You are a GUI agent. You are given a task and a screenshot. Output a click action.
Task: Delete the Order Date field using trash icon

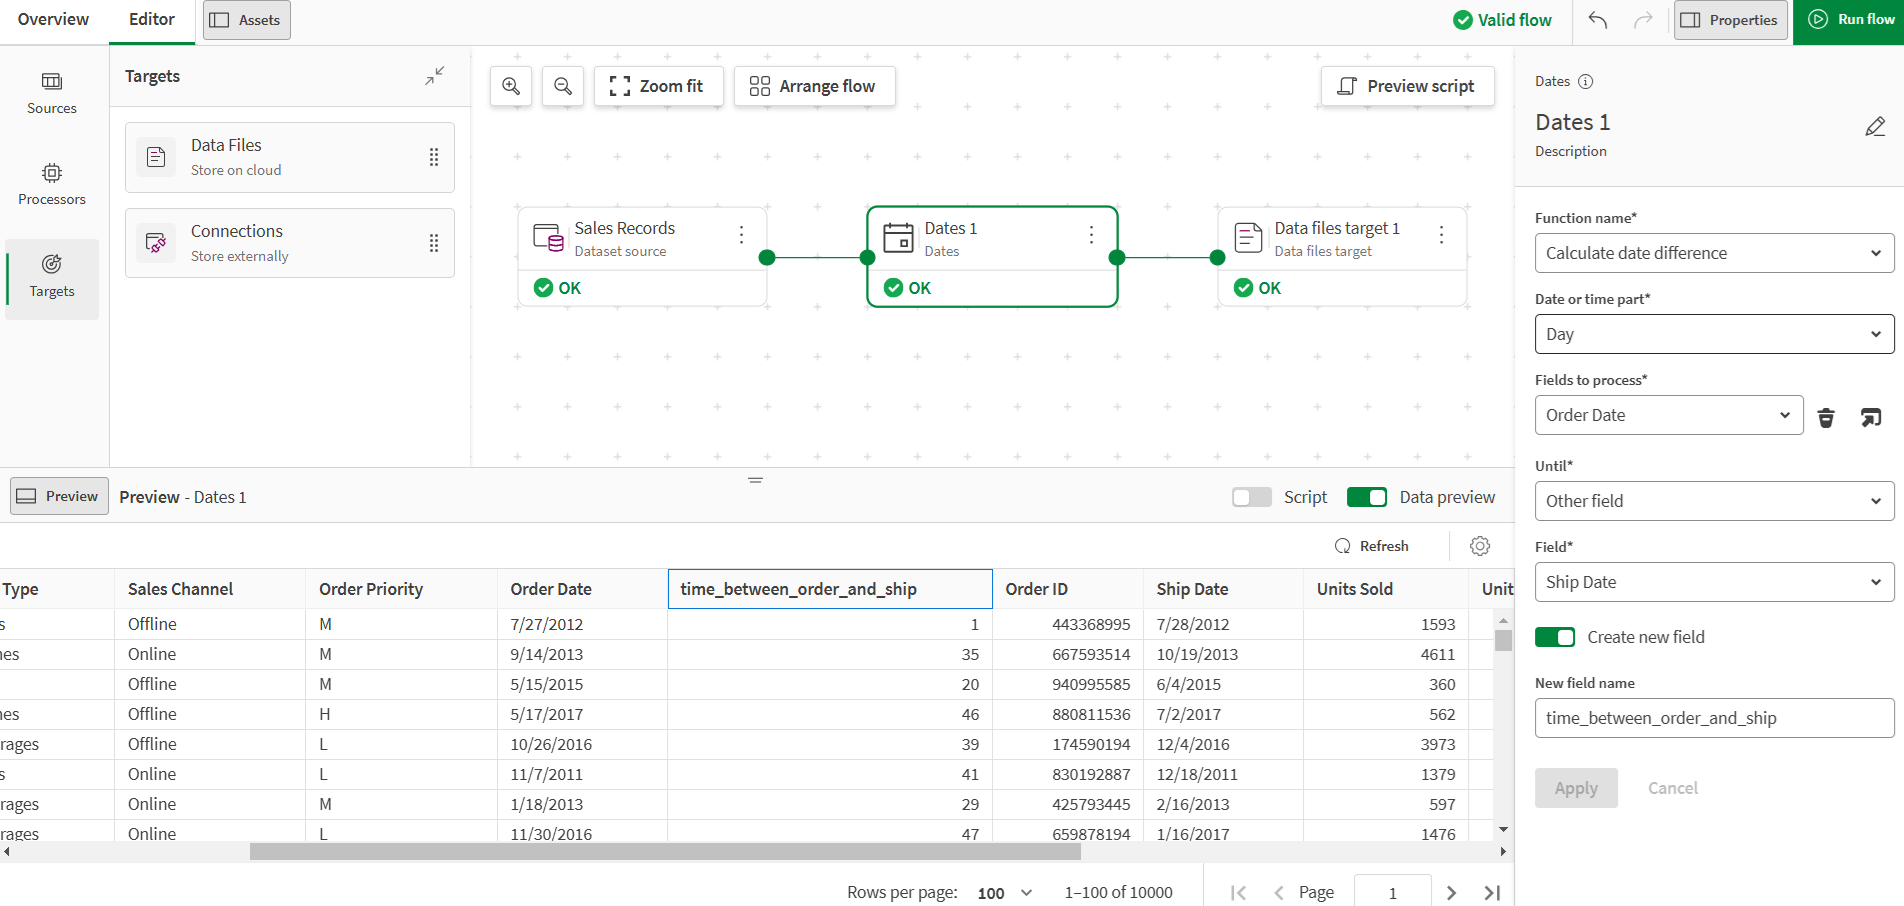[x=1826, y=416]
